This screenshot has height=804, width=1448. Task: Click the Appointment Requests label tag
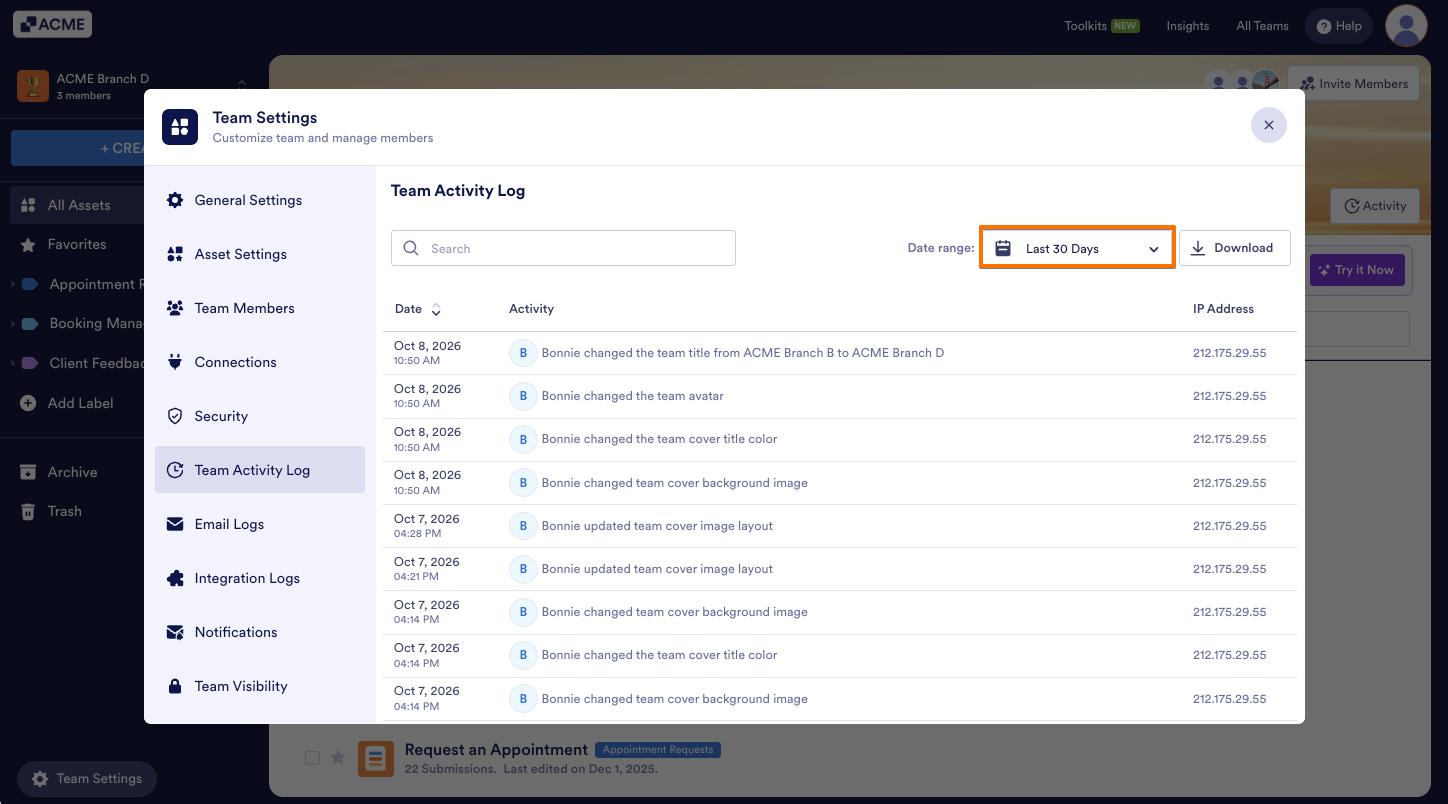658,749
